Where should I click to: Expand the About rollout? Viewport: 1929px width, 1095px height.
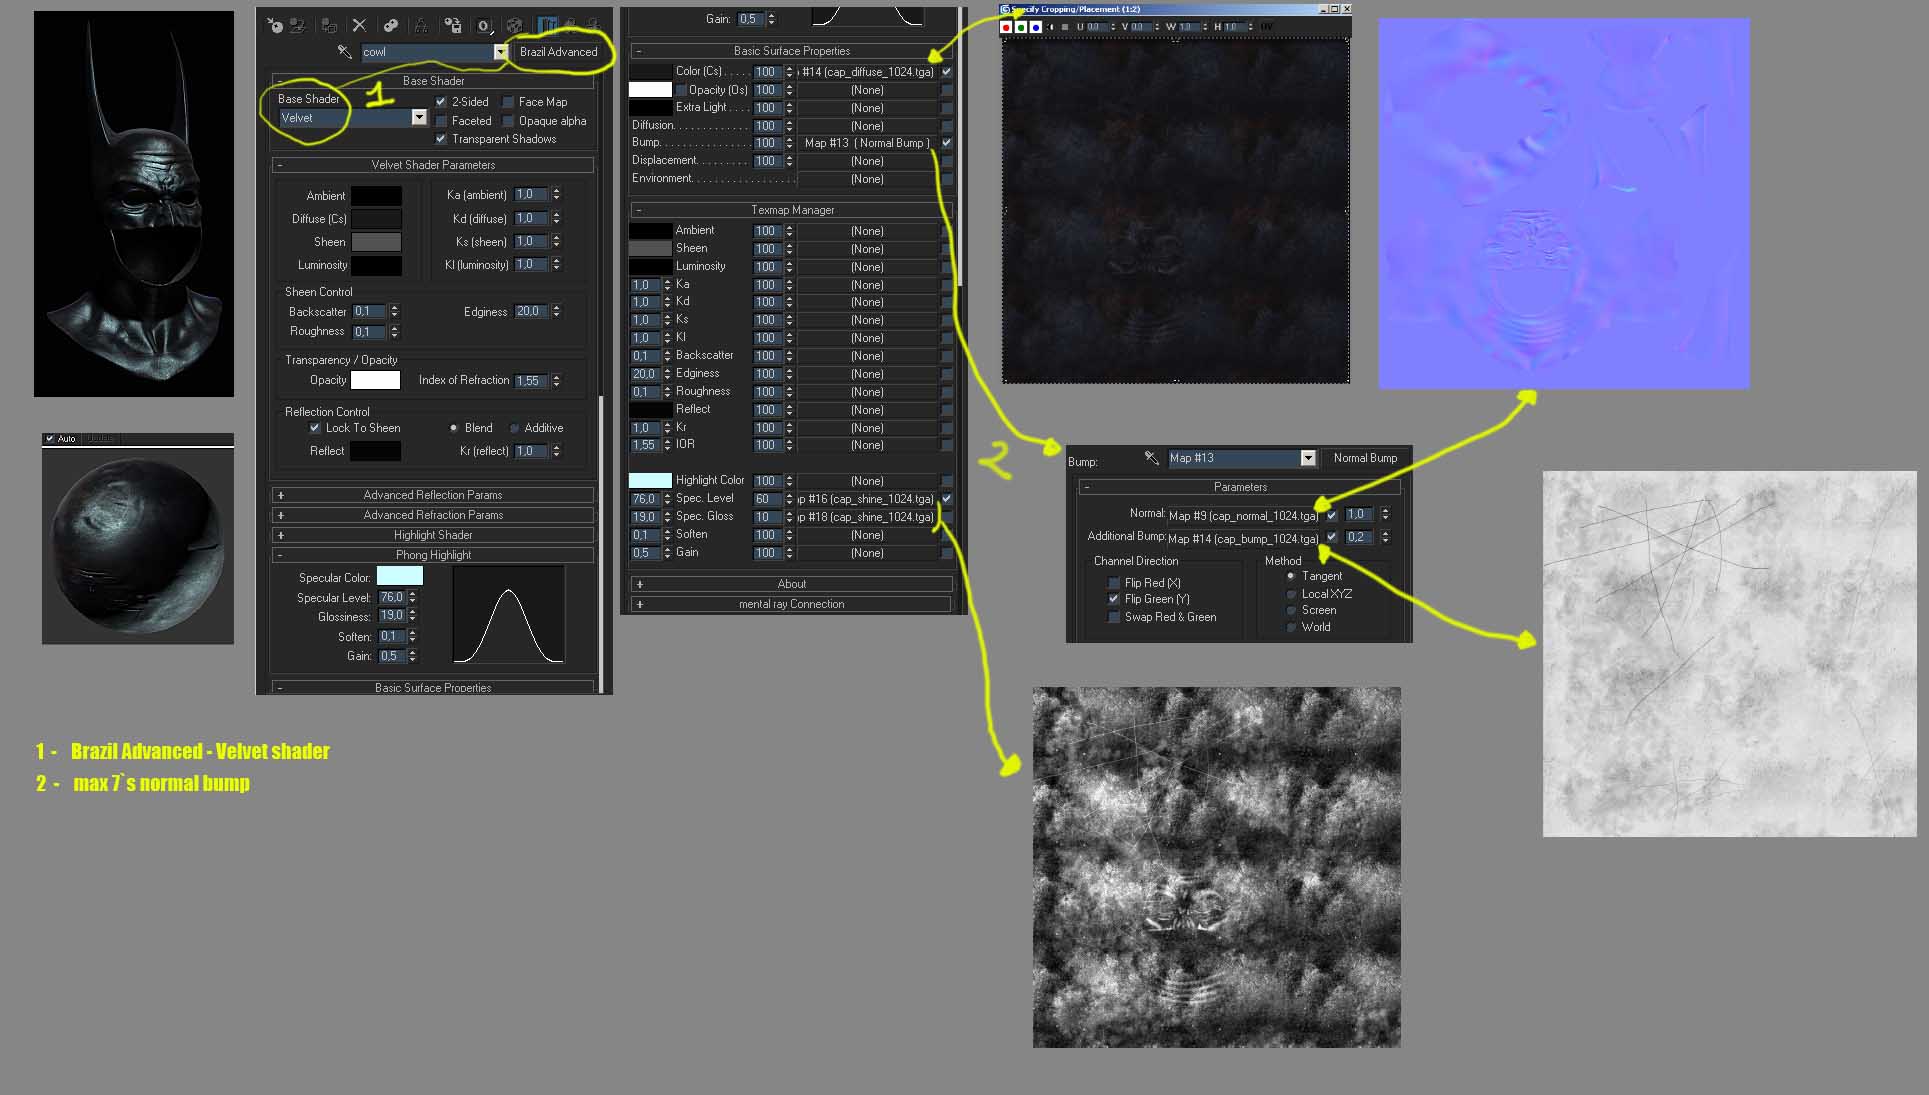pos(792,584)
